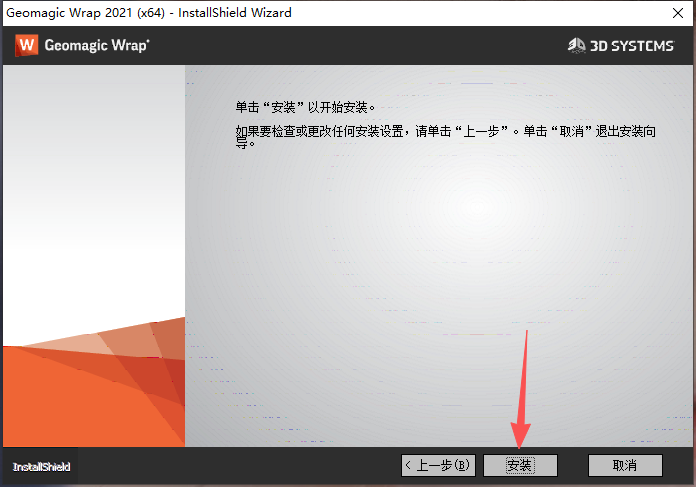Screen dimensions: 696x487
Task: Click the orange geometric artwork on left
Action: [90, 390]
